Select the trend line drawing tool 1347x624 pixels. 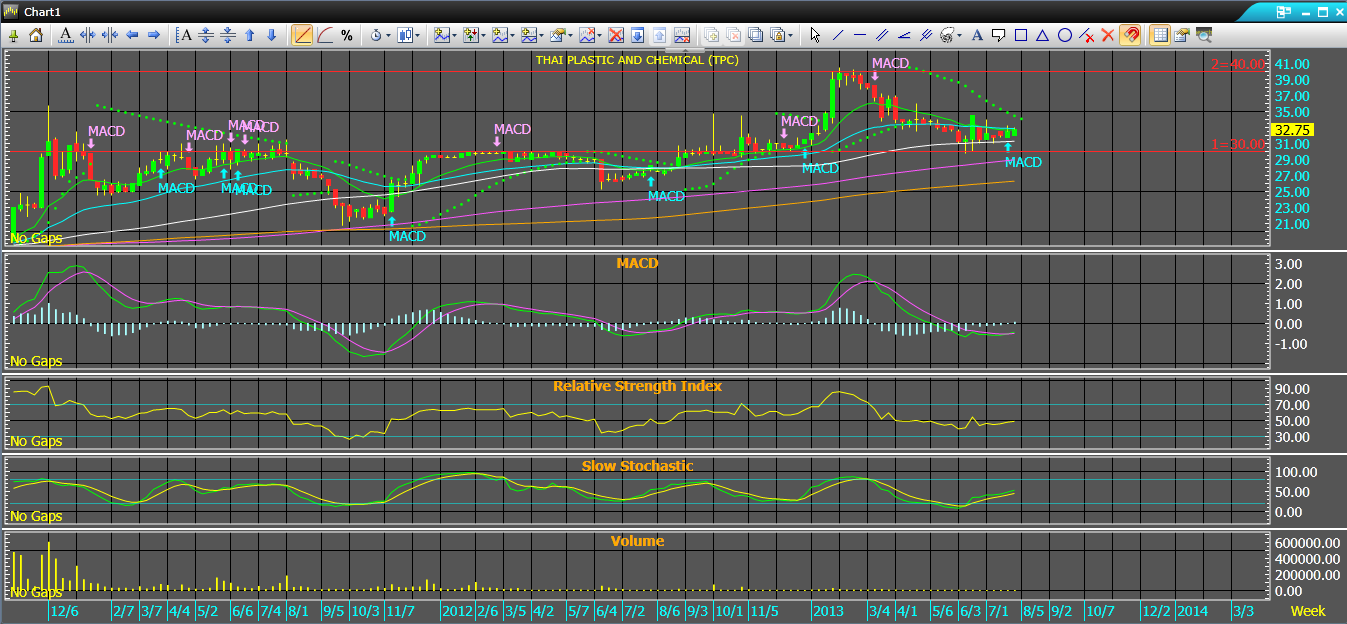[837, 35]
